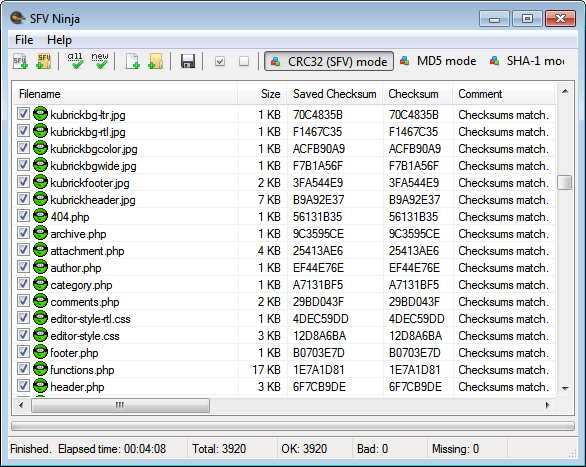
Task: Select the functions.php filename
Action: [x=82, y=370]
